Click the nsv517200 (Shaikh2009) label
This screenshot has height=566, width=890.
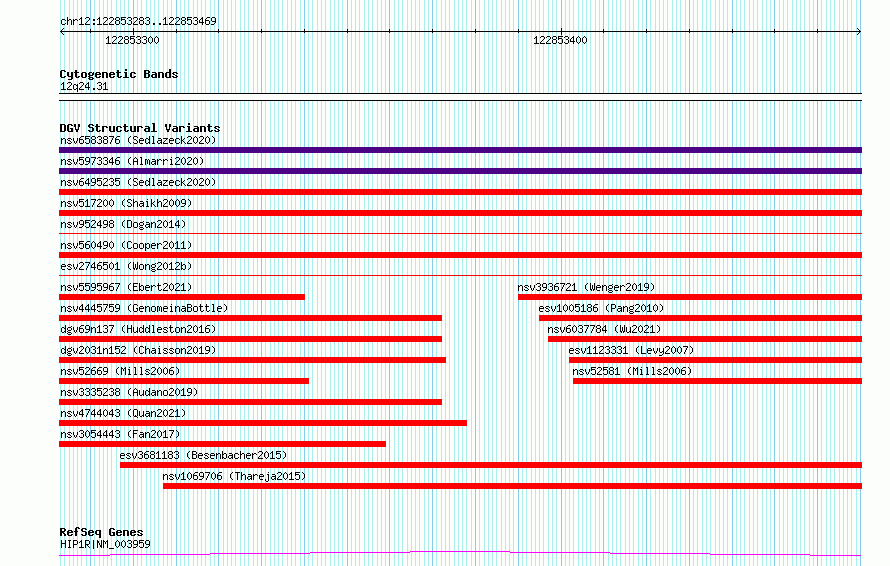coord(126,203)
